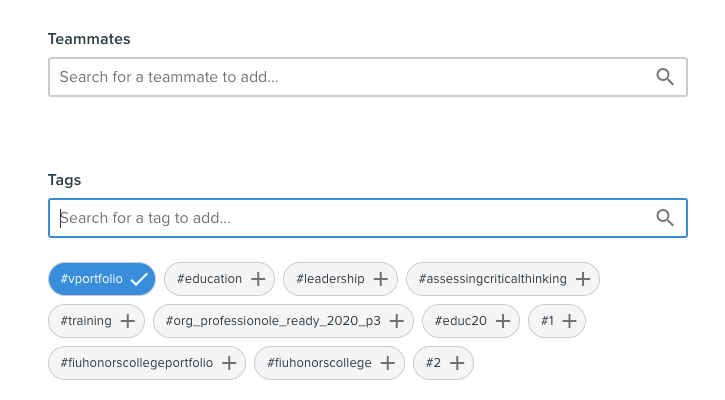Click plus icon on #assessingcriticalthinking tag
This screenshot has width=725, height=400.
(583, 279)
